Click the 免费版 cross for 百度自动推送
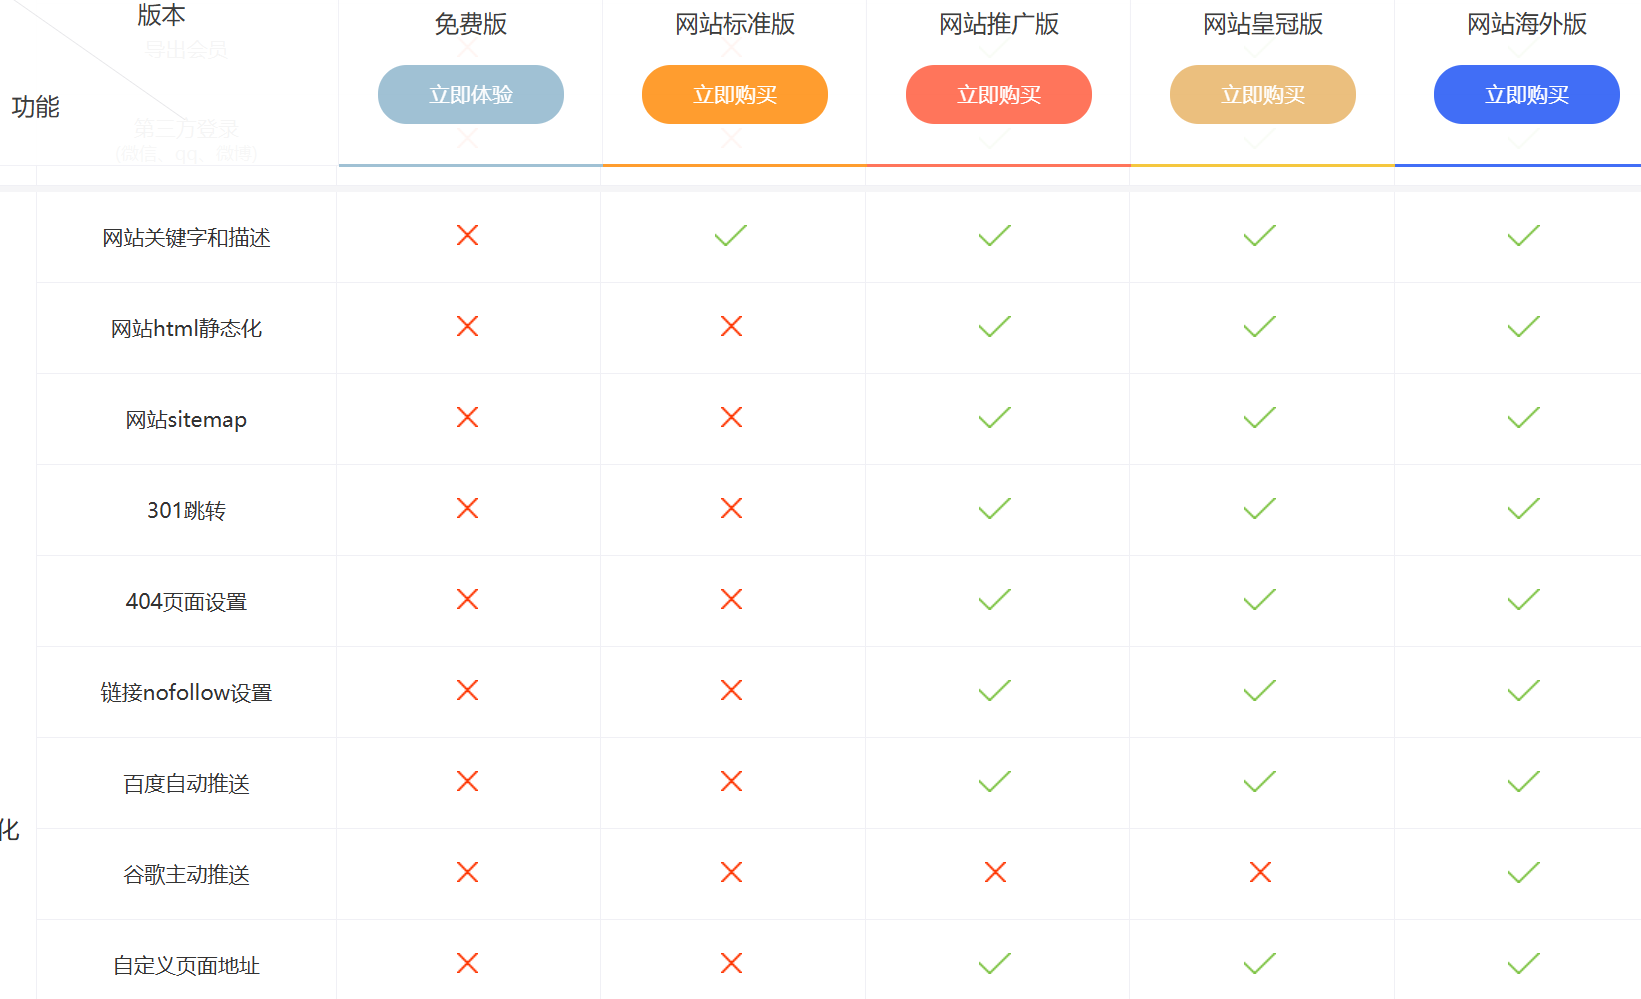This screenshot has width=1641, height=999. 467,781
